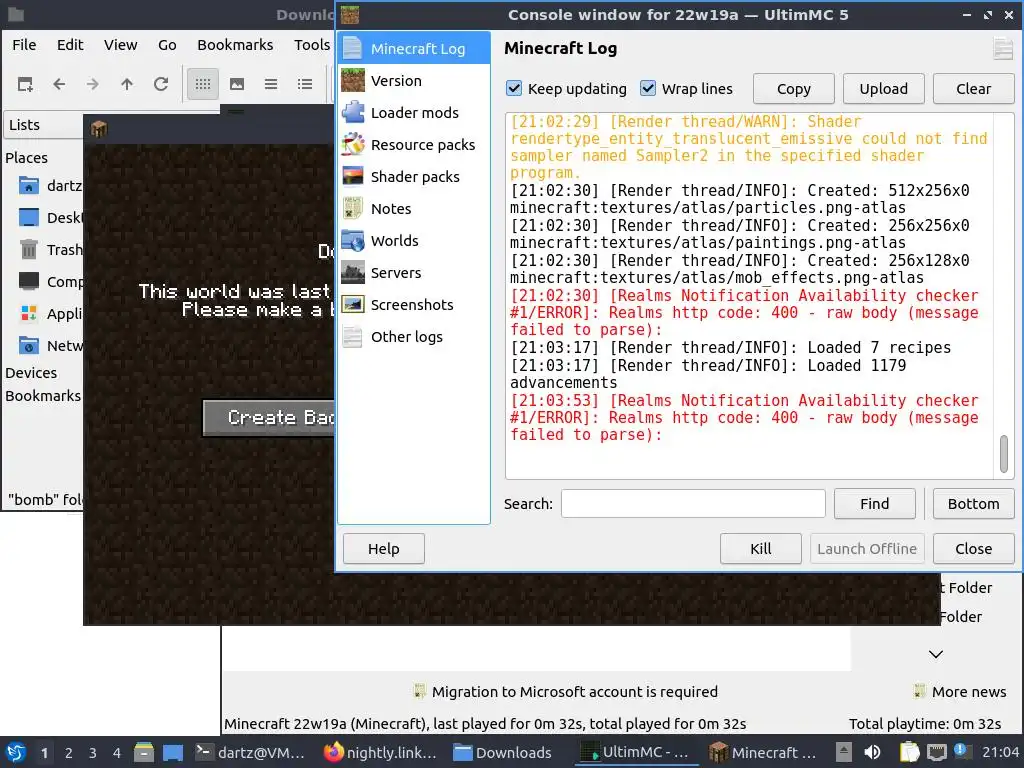Reload the file manager folder
Screen dimensions: 1024x768
[x=161, y=84]
